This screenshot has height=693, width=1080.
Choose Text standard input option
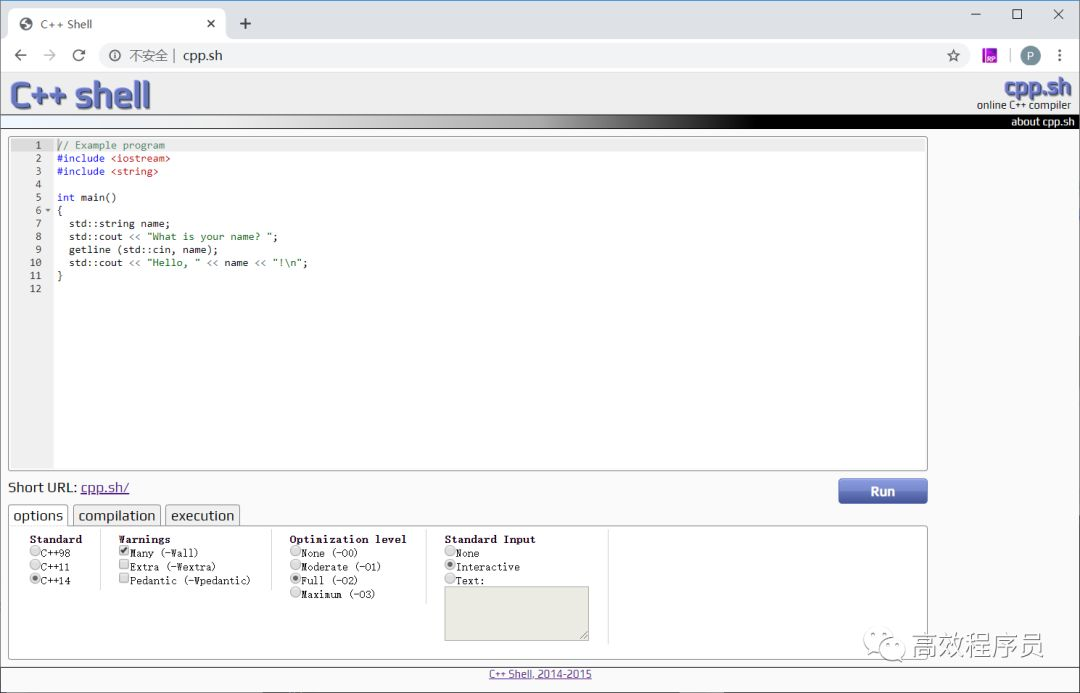[x=450, y=579]
